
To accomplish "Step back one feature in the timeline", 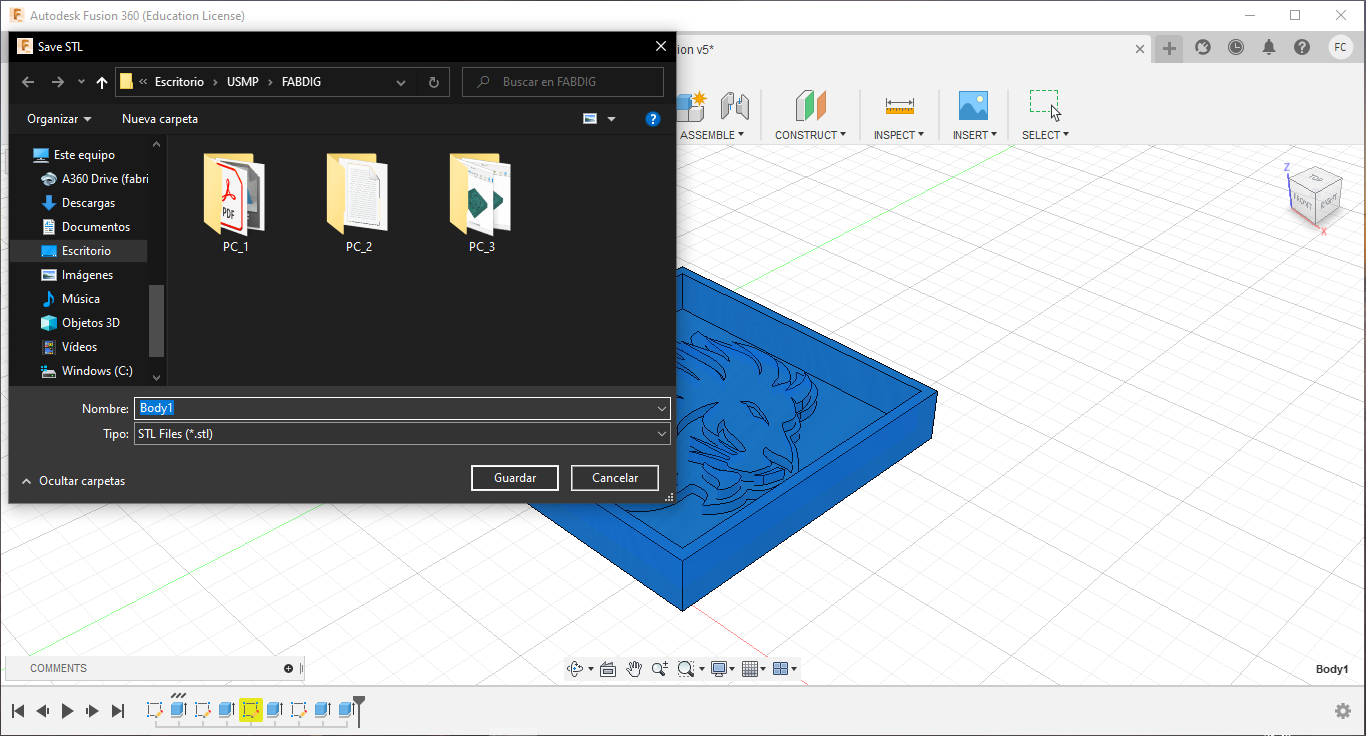I will click(43, 711).
